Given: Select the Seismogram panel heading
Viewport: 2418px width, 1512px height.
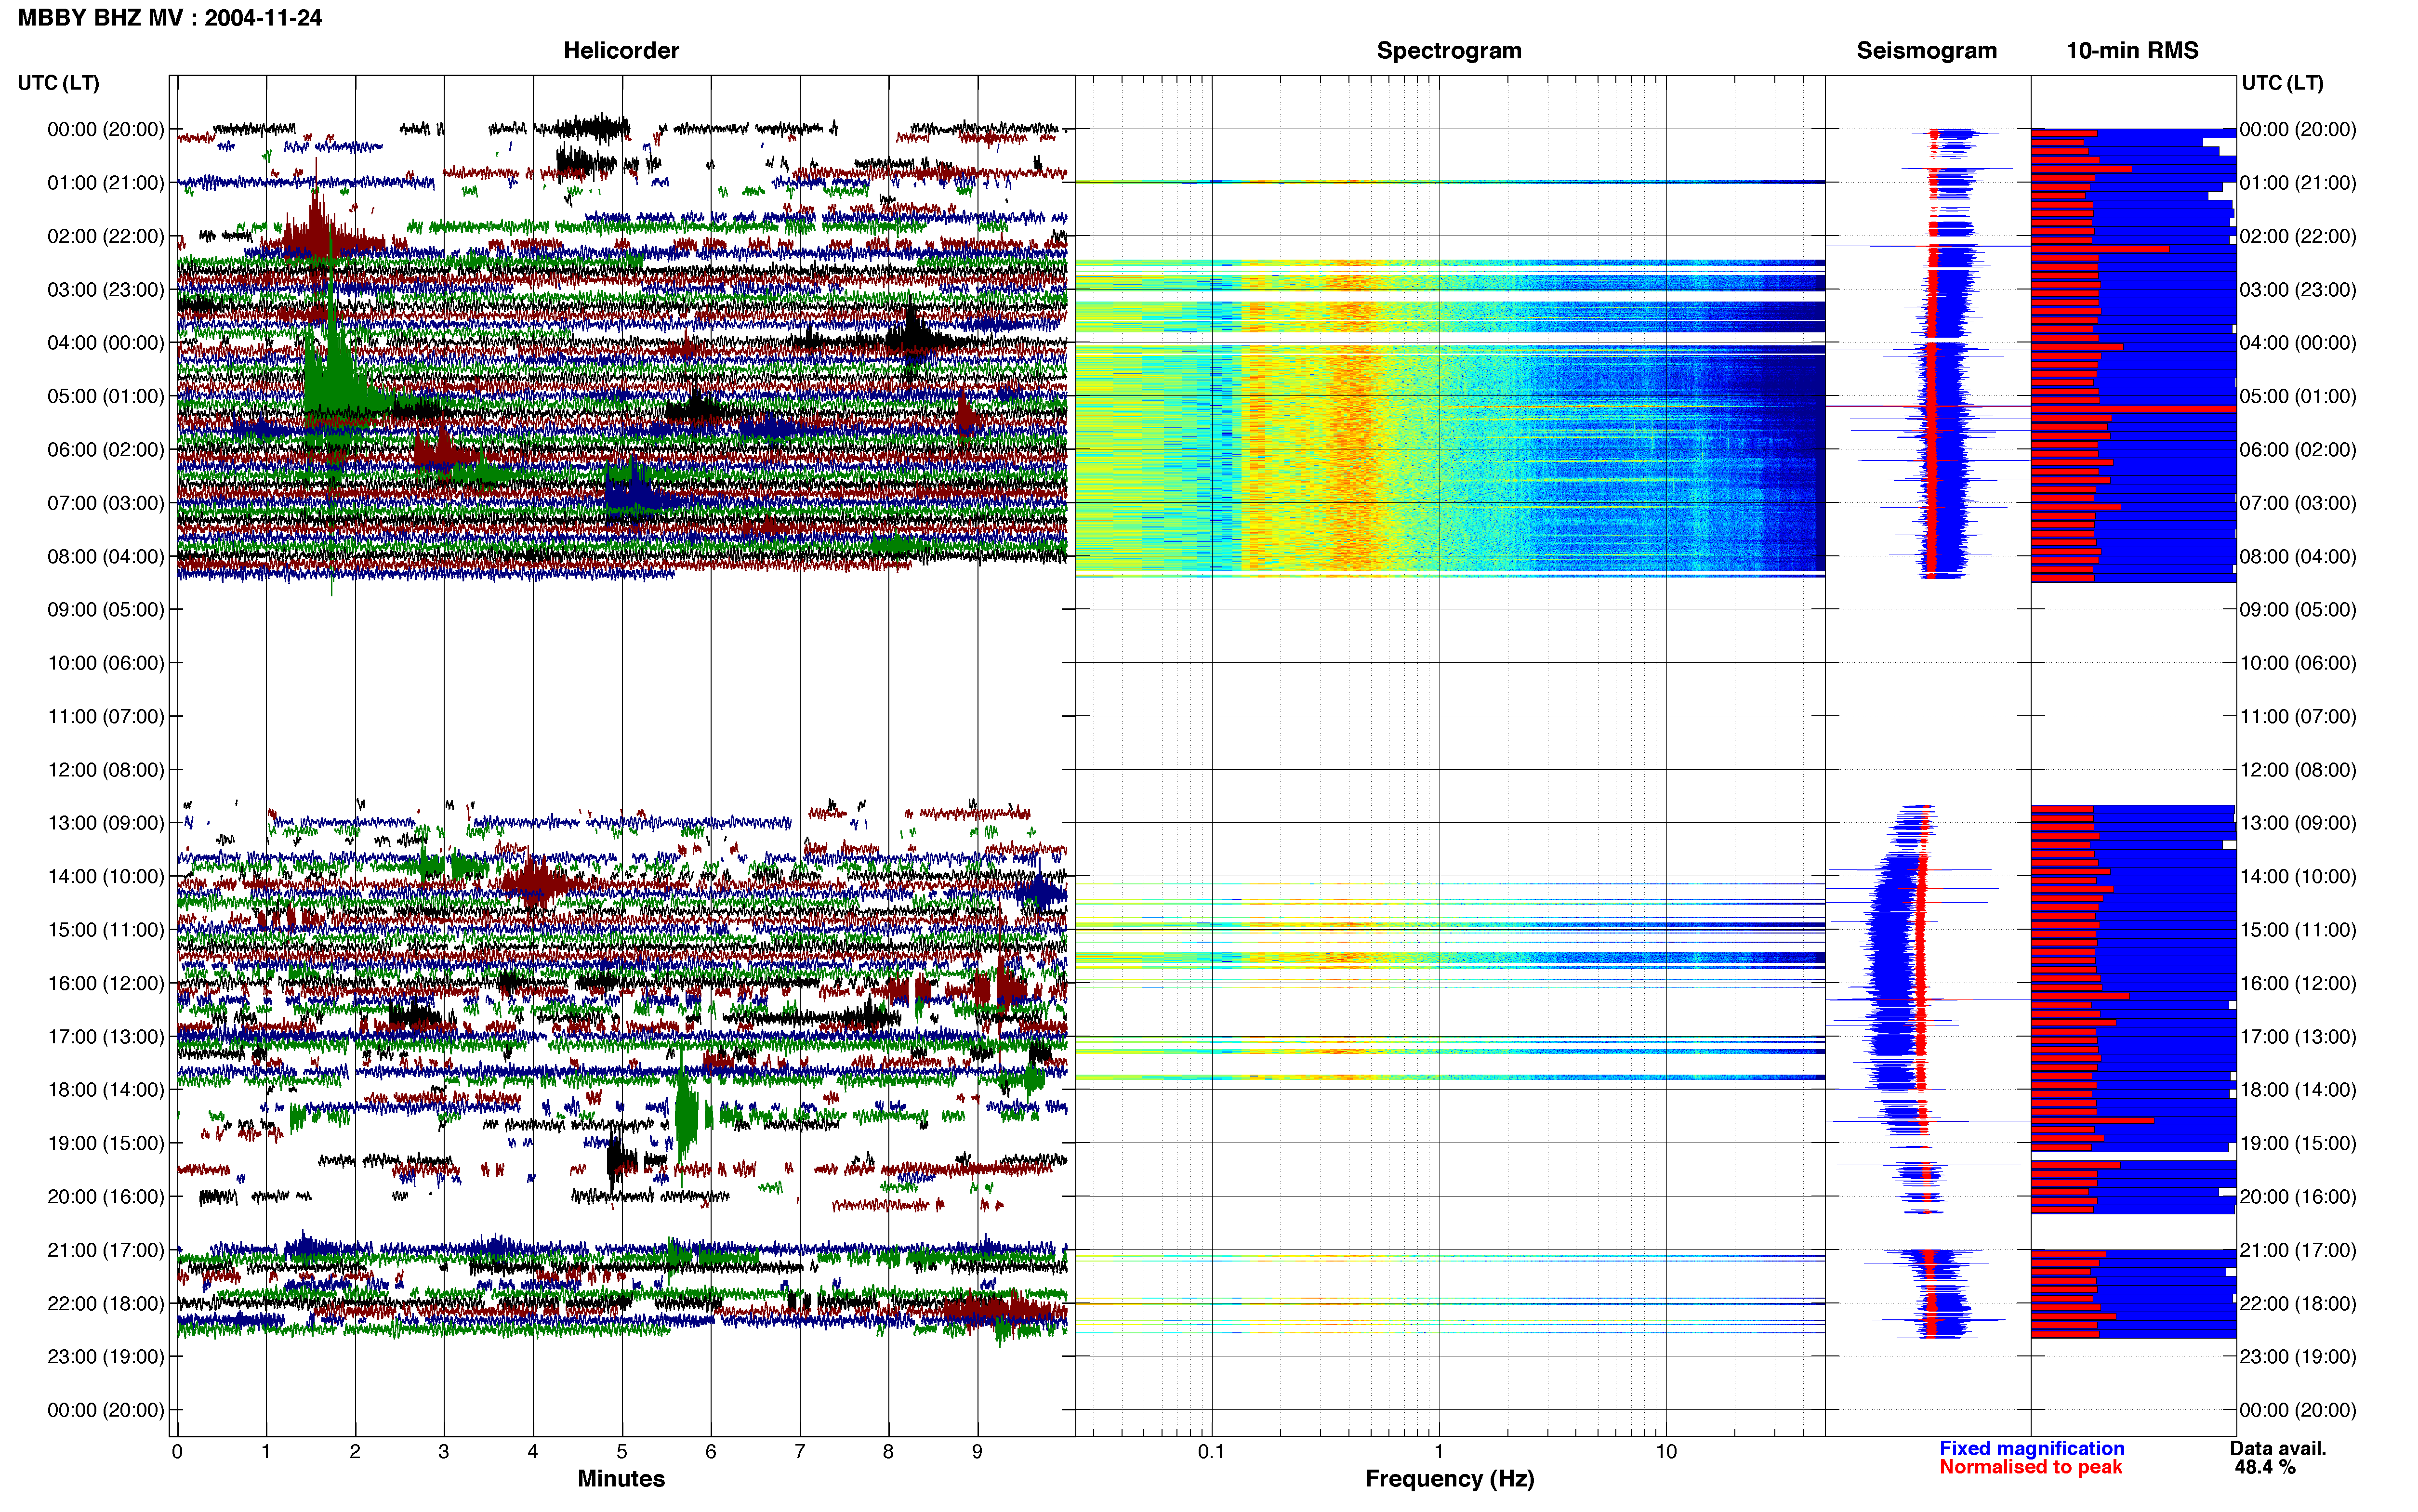Looking at the screenshot, I should 1926,50.
